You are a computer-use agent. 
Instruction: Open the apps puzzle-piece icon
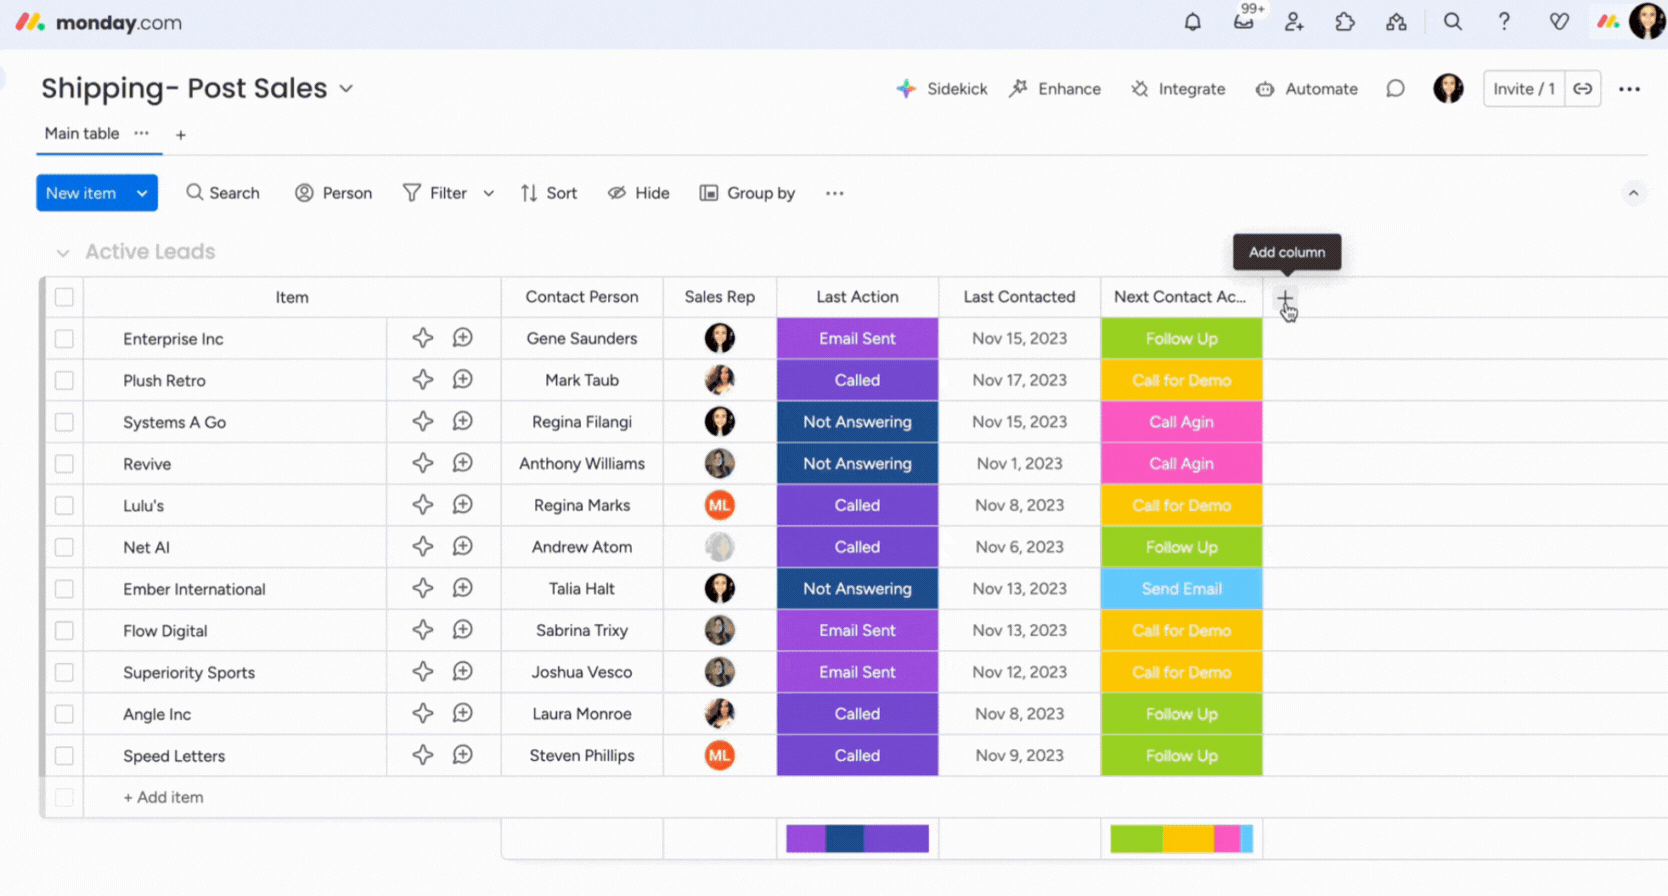tap(1345, 22)
